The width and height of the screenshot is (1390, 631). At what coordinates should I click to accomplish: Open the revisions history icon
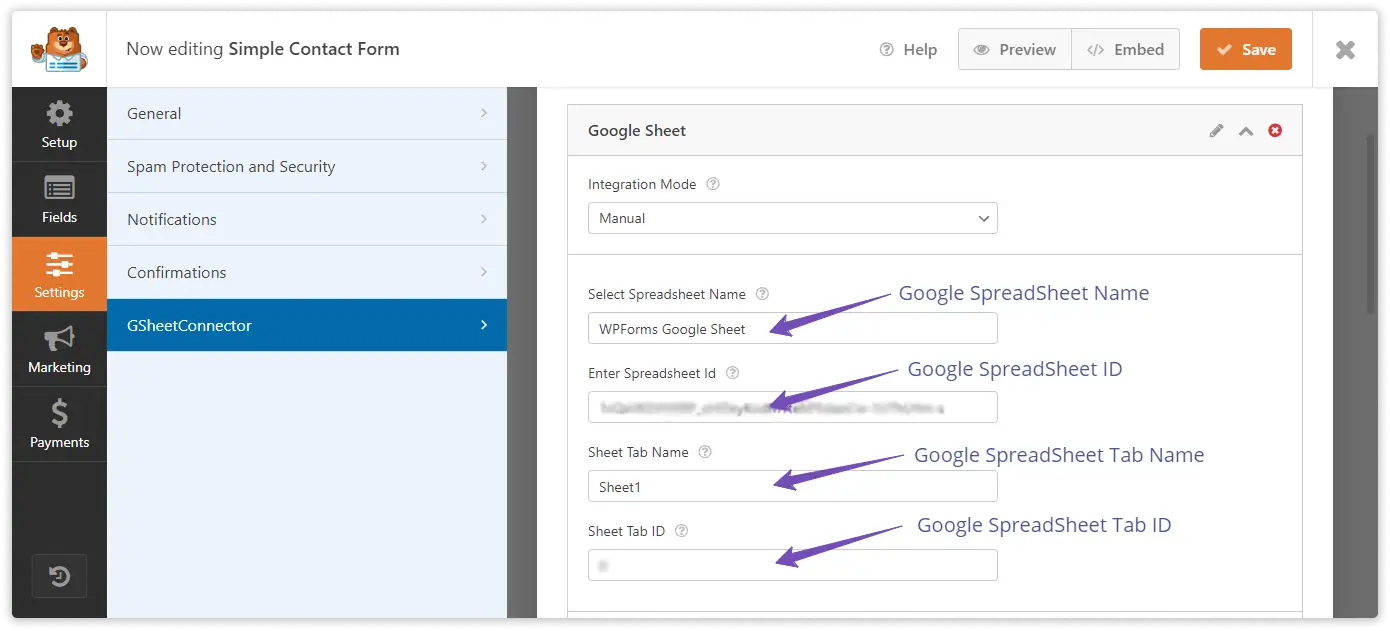(59, 576)
